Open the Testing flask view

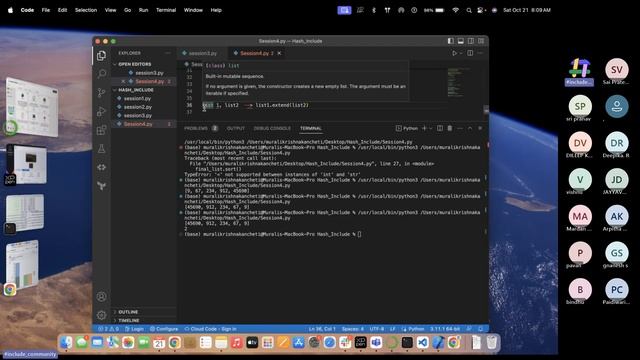(102, 149)
